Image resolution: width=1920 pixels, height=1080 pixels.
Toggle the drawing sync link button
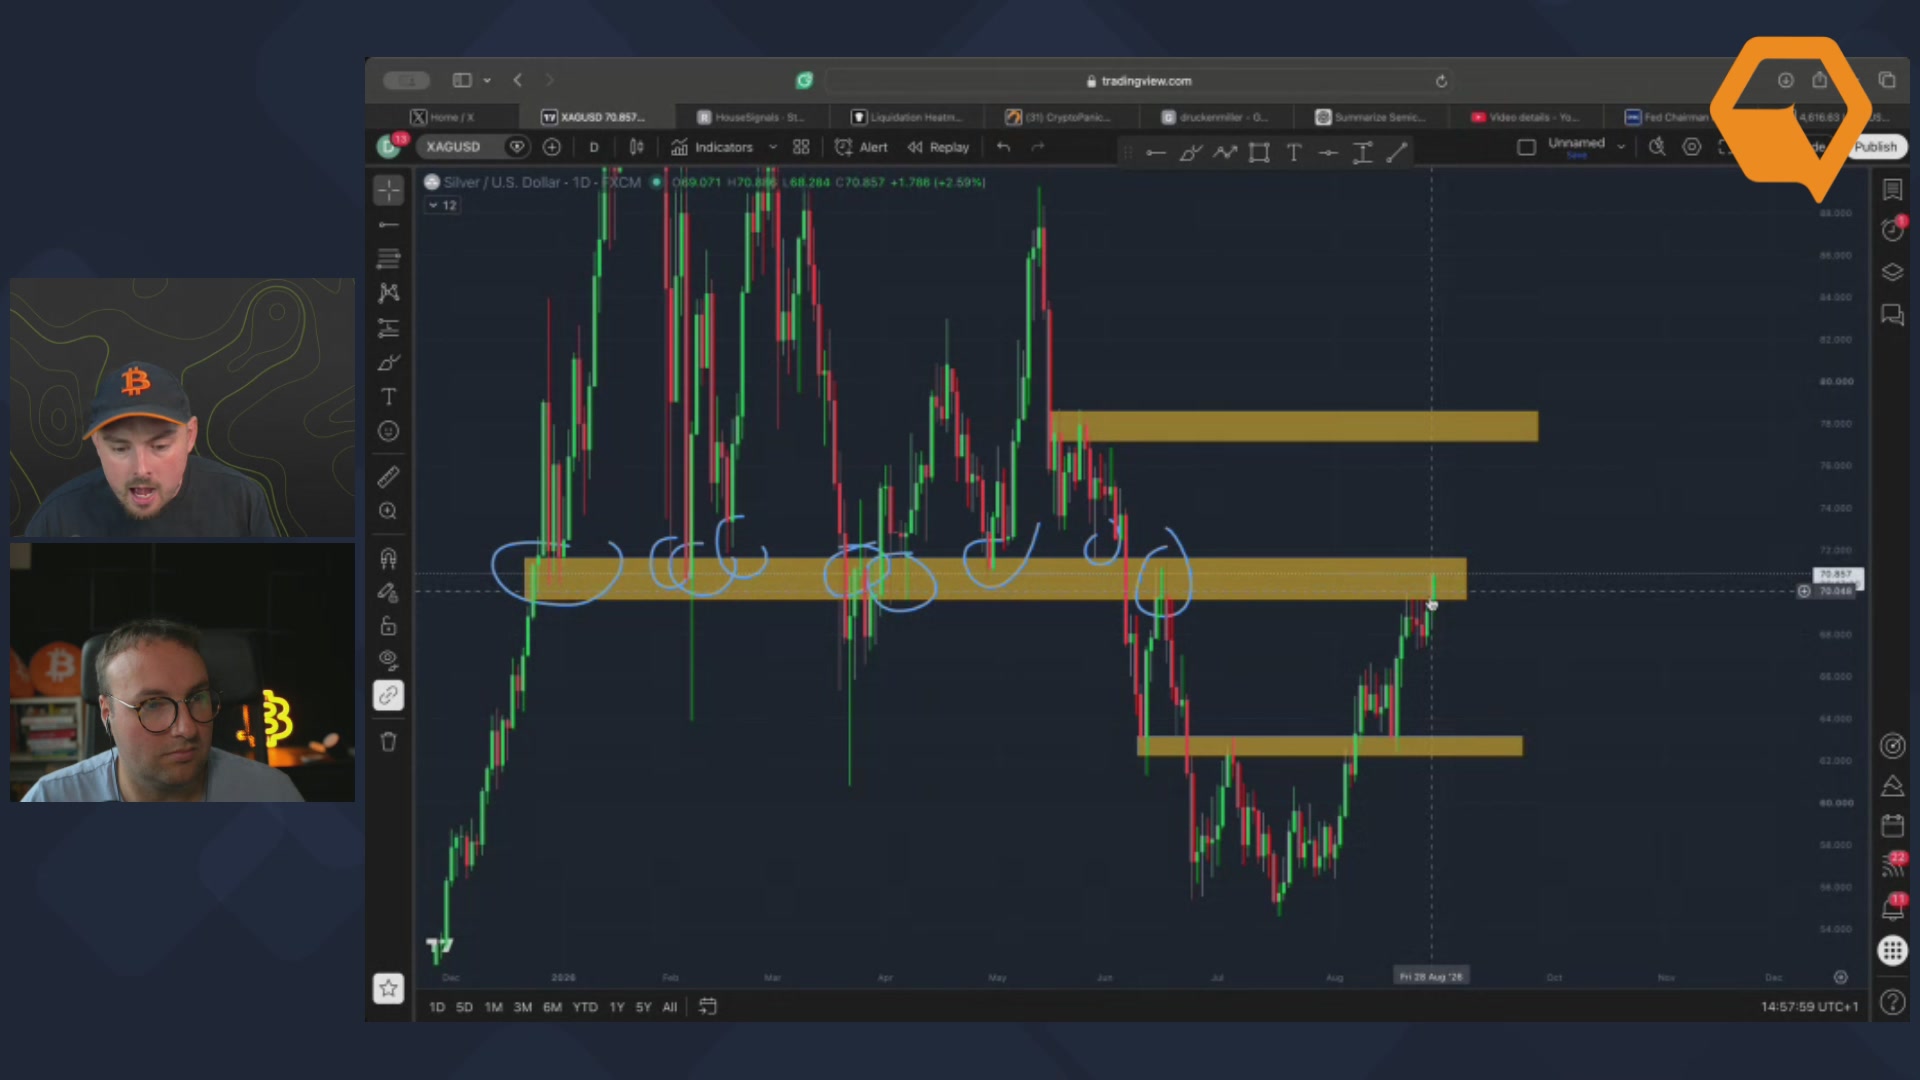(389, 695)
